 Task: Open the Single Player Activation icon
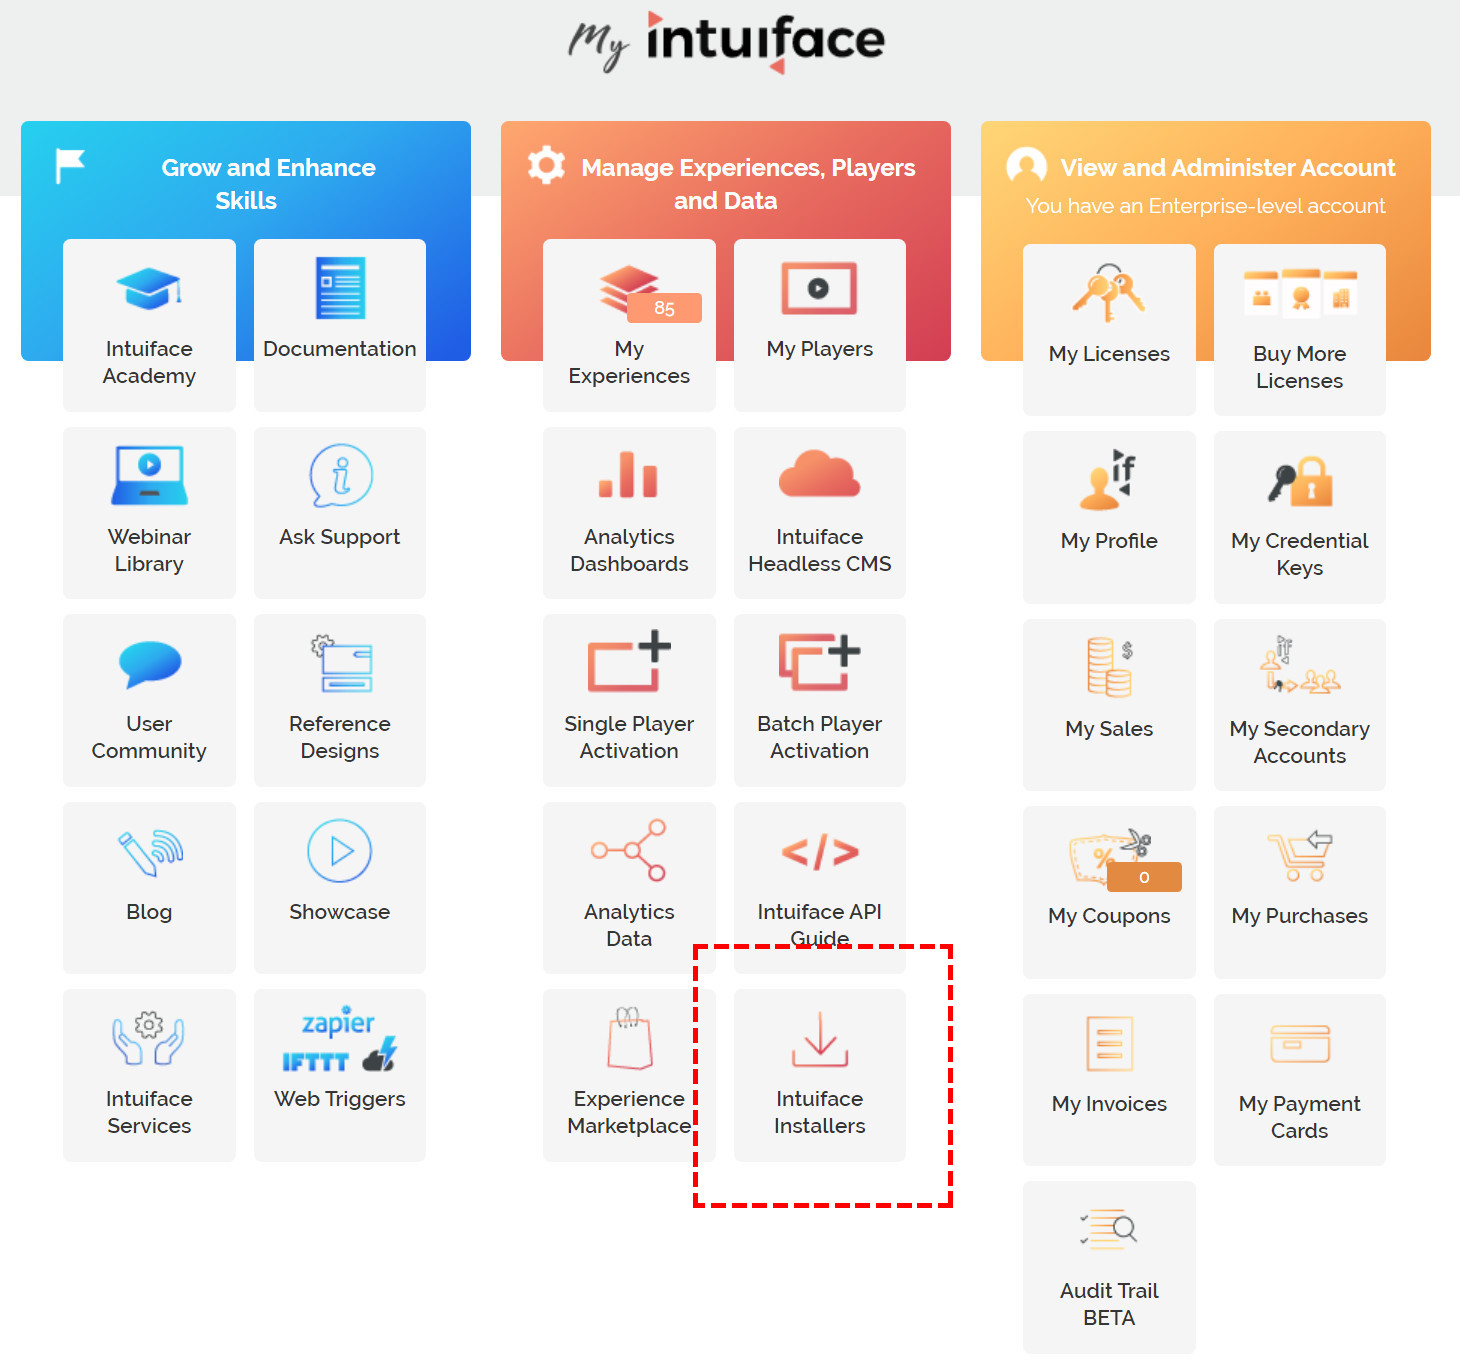629,661
